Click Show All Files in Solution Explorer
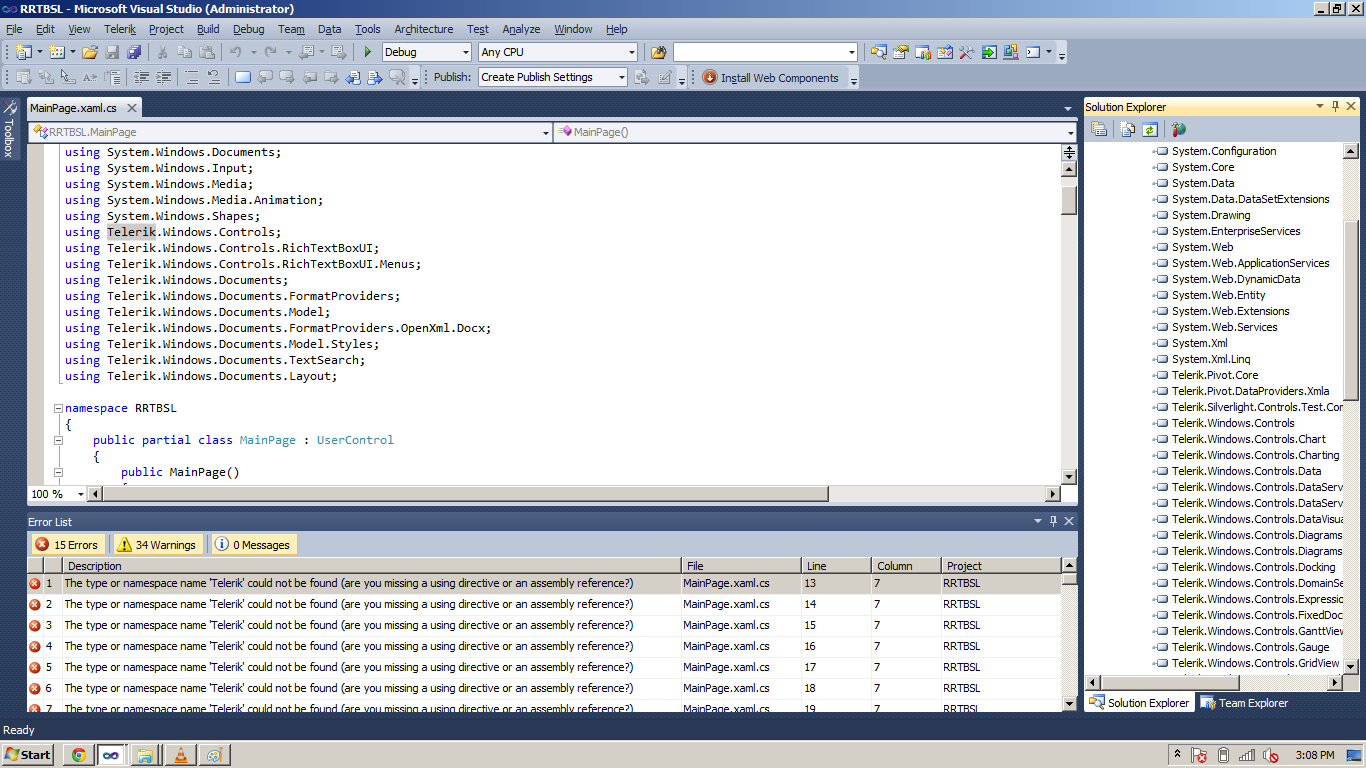1366x768 pixels. coord(1127,129)
